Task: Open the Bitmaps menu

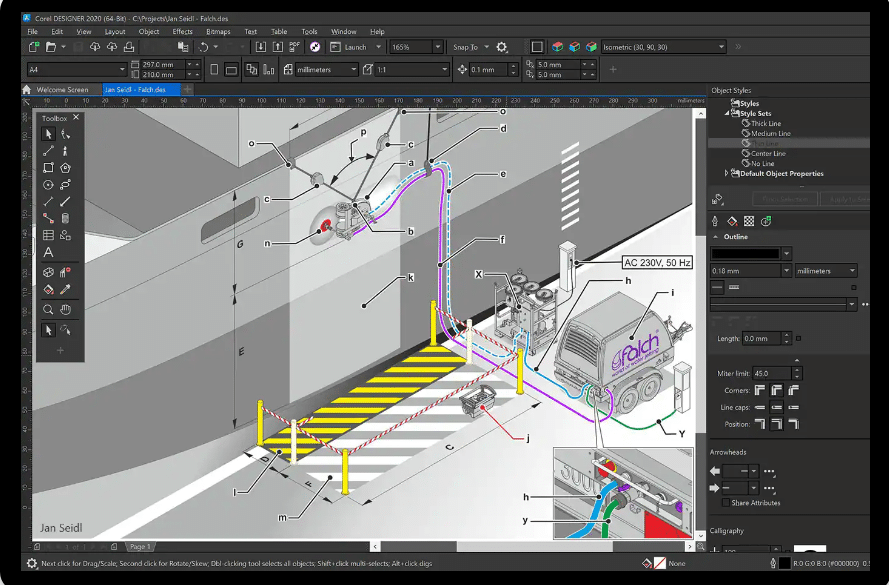Action: point(218,32)
